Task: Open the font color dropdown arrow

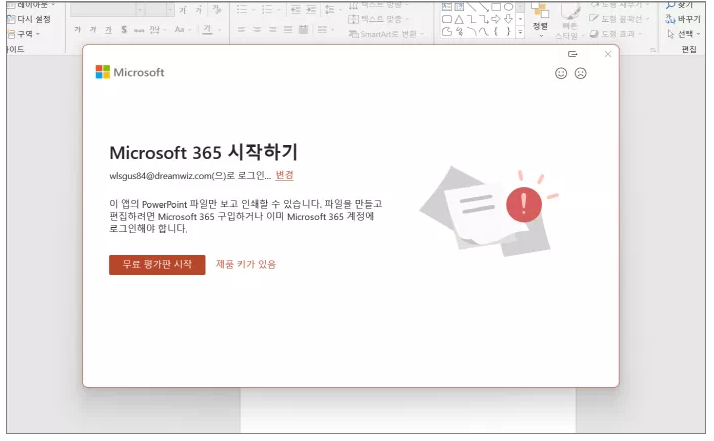Action: point(219,30)
